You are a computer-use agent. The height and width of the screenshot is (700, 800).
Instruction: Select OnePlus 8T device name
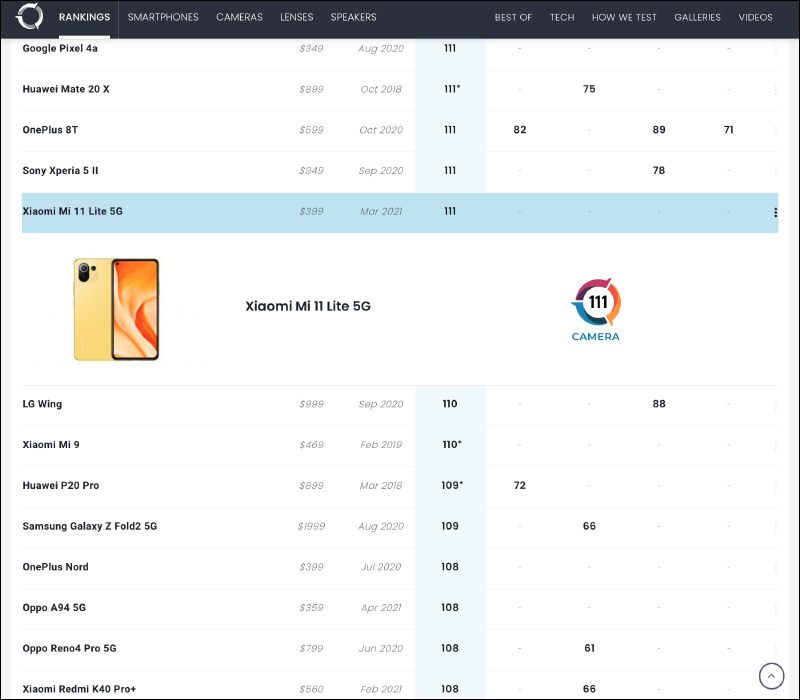click(x=50, y=130)
